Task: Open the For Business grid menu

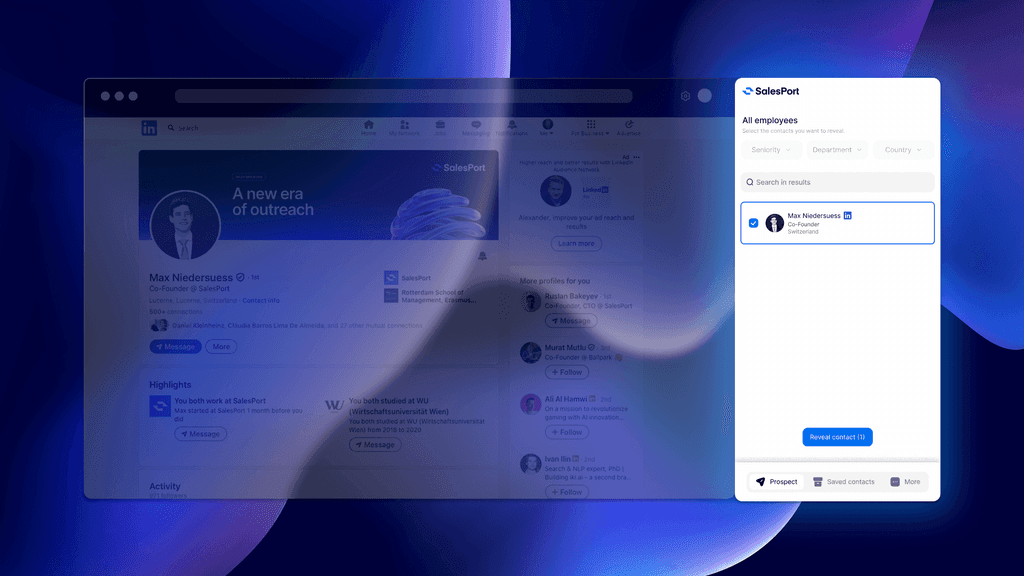Action: 590,128
